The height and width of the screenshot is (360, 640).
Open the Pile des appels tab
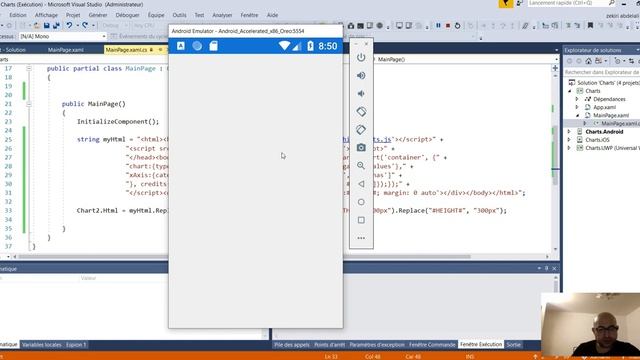point(292,345)
